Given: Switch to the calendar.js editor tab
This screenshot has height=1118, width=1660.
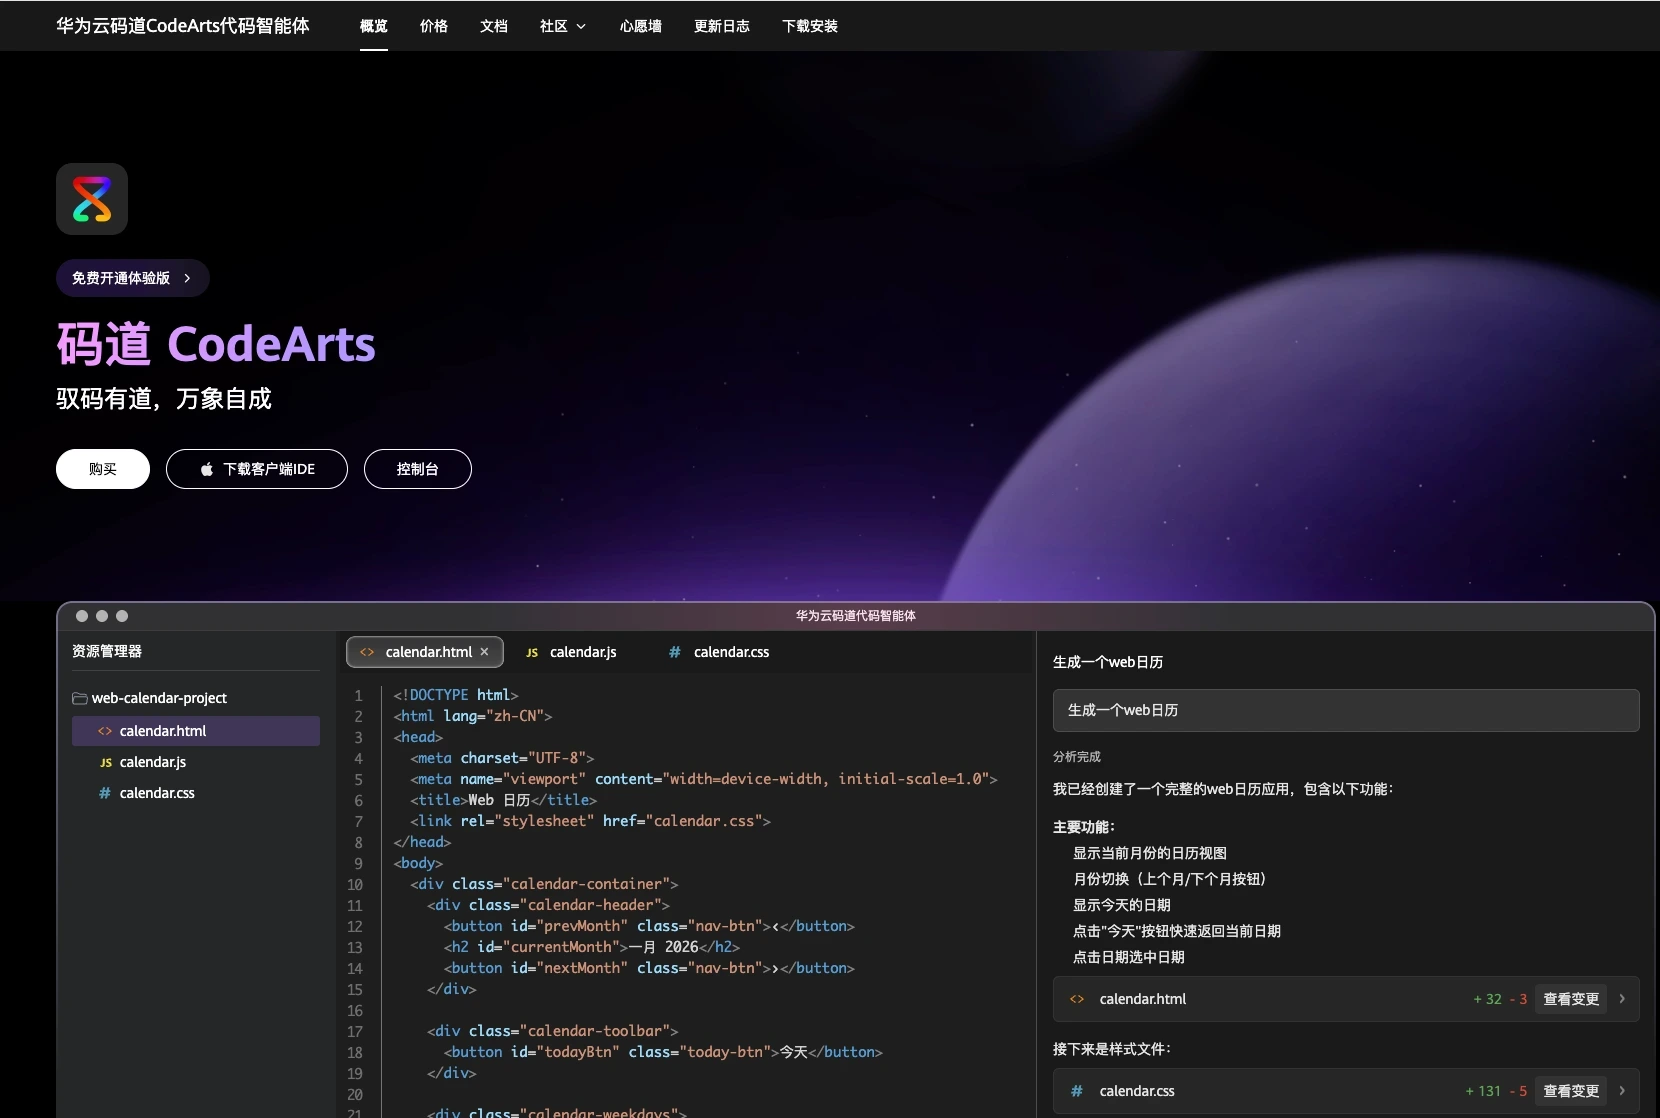Looking at the screenshot, I should point(571,652).
